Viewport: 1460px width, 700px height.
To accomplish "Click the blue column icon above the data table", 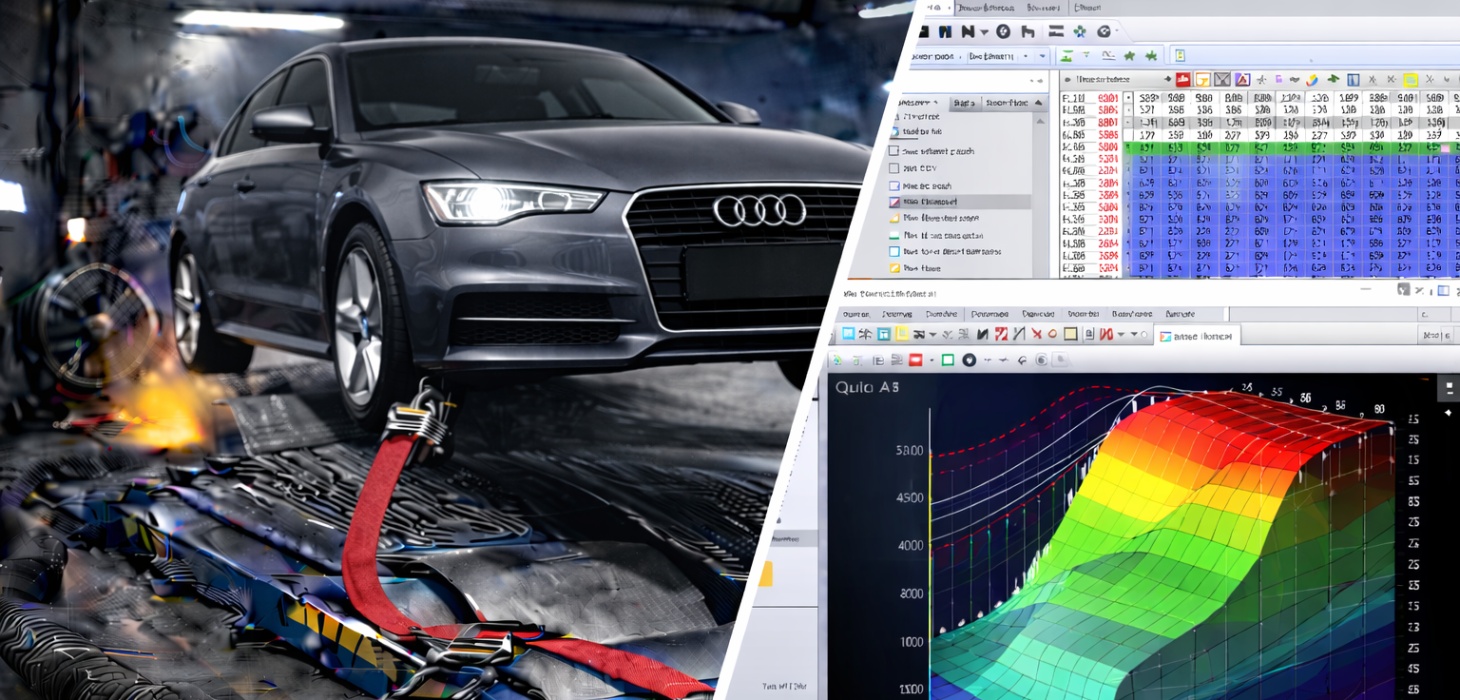I will [1352, 80].
